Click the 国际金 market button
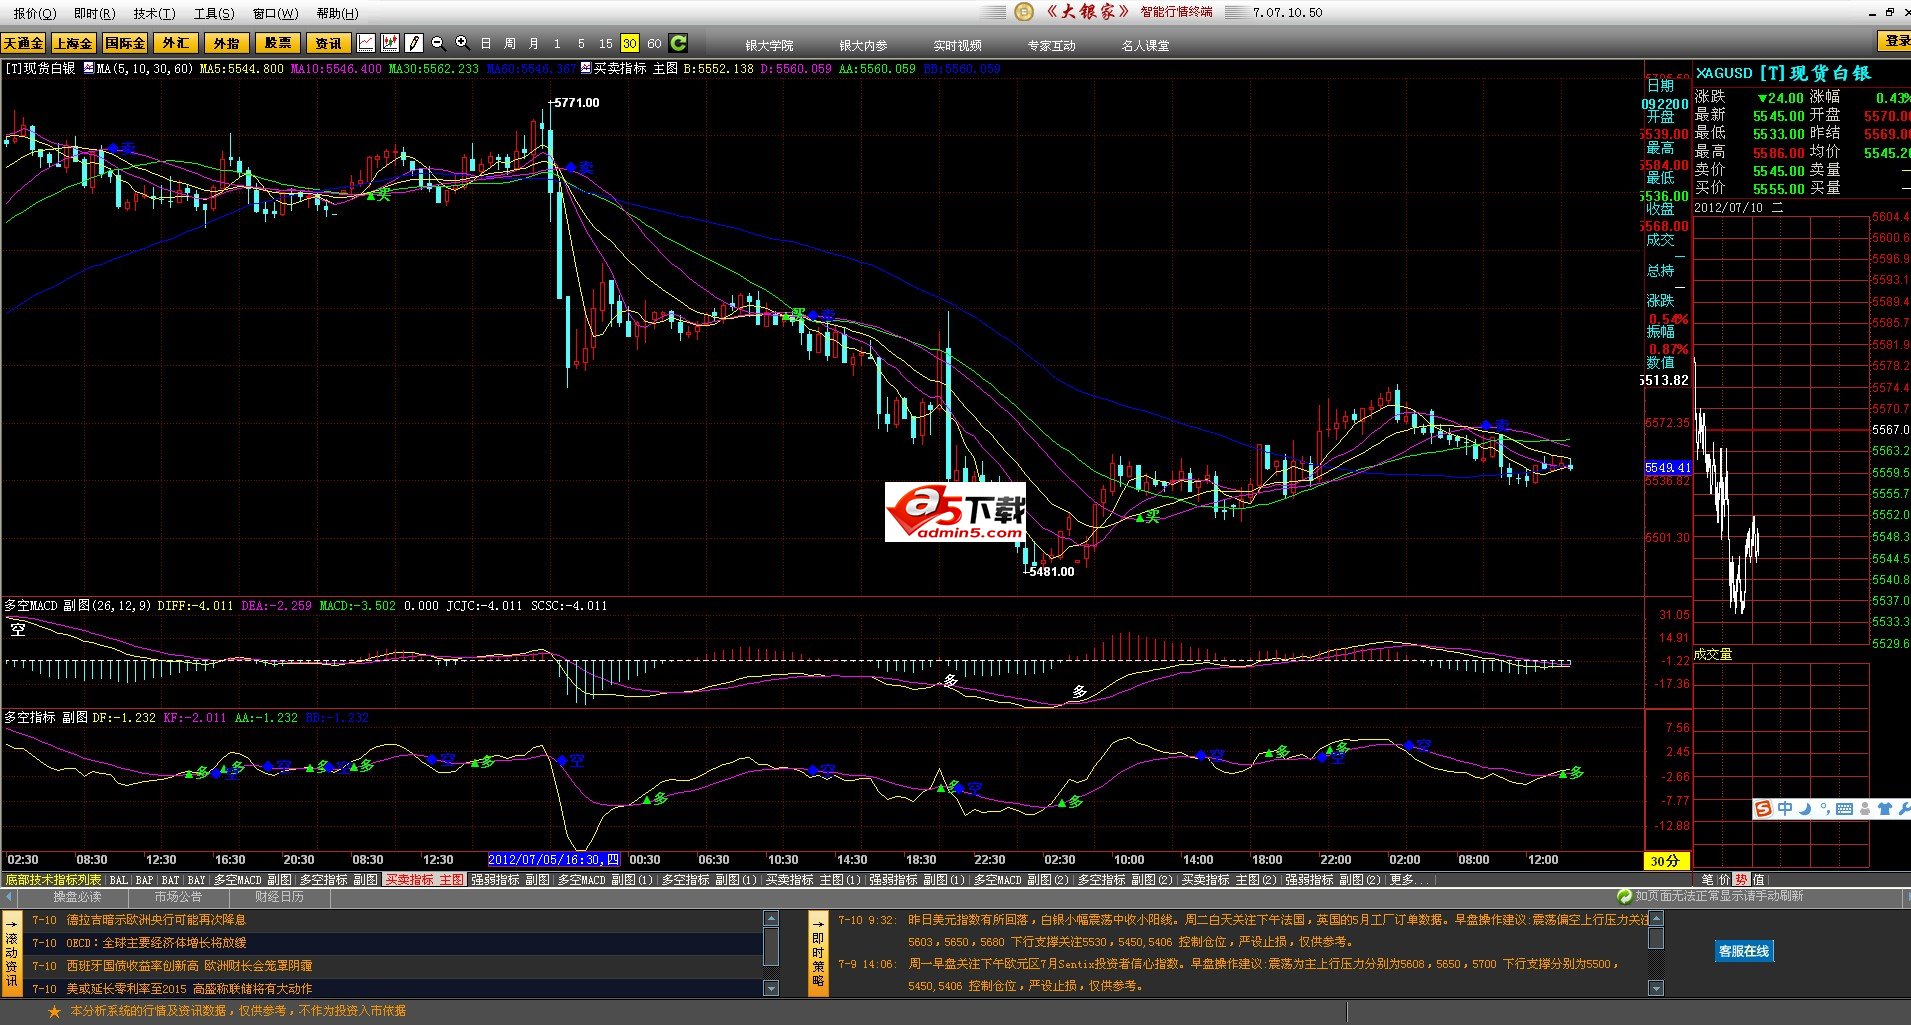 pos(125,43)
